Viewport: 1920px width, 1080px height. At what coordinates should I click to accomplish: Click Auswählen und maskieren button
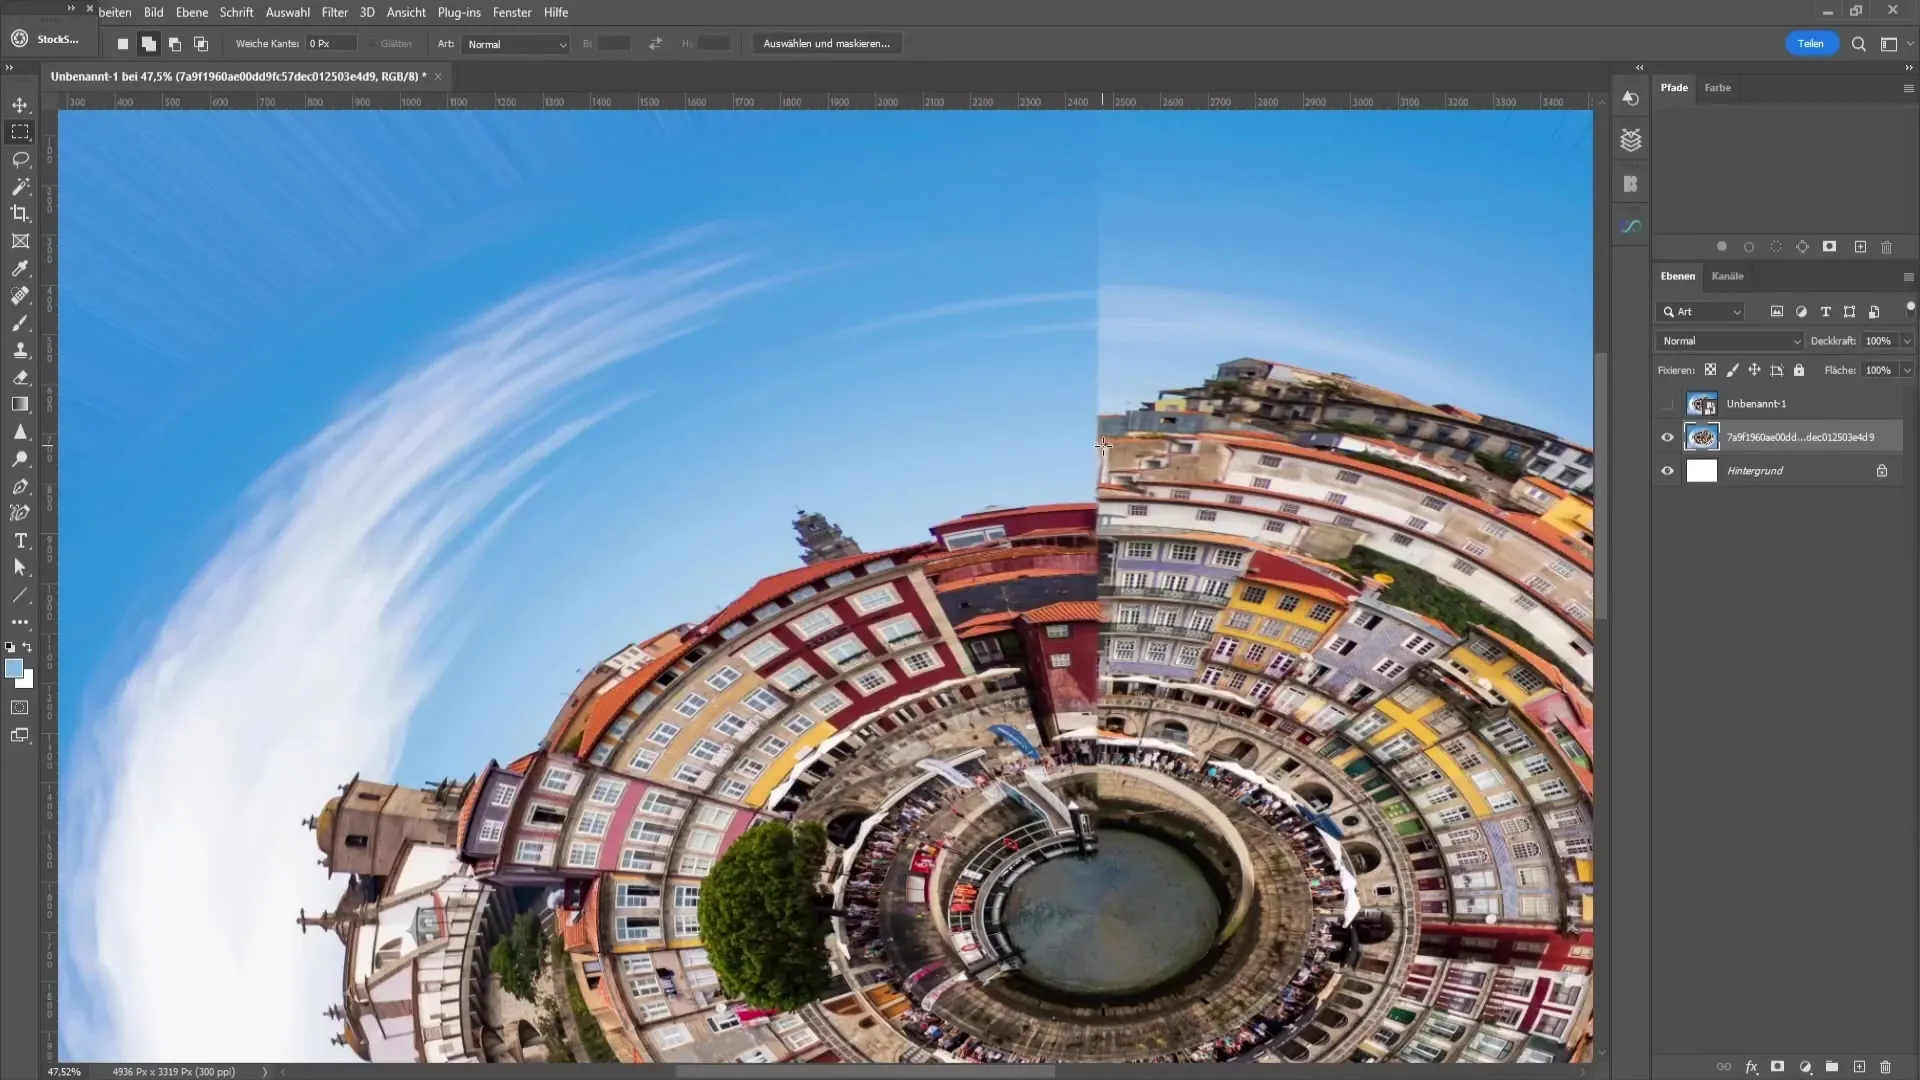pos(825,44)
